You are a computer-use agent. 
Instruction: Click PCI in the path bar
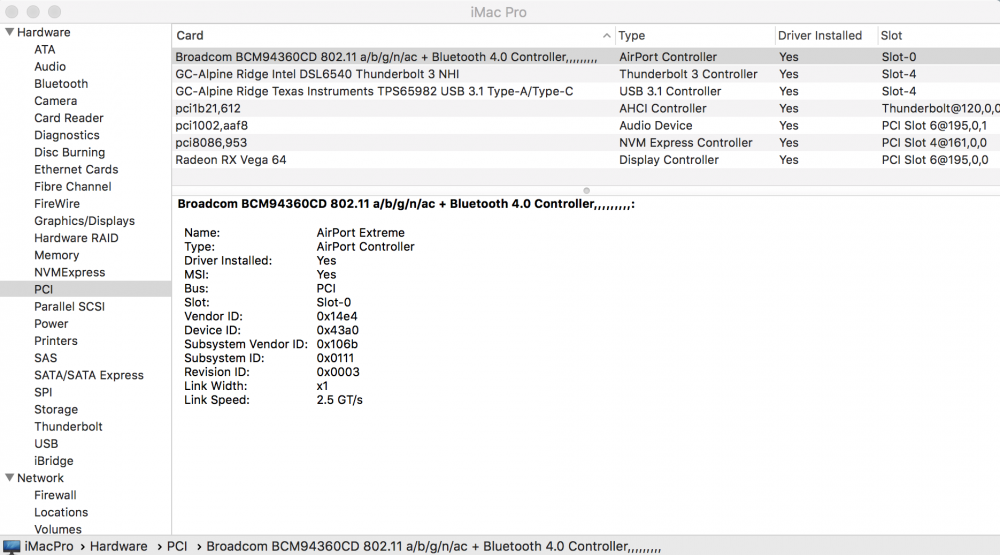click(x=177, y=547)
